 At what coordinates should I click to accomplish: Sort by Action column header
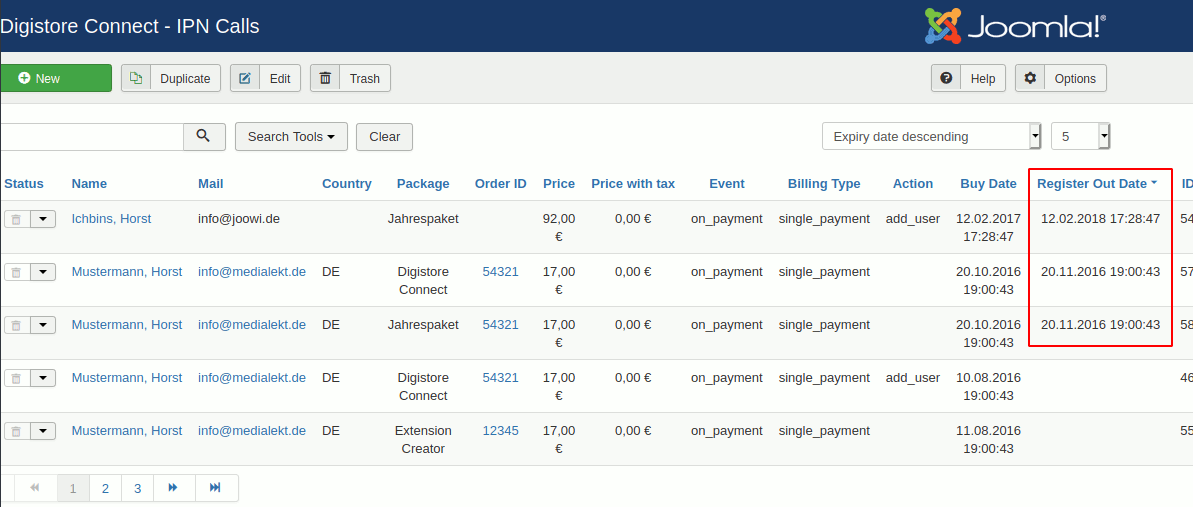point(913,183)
